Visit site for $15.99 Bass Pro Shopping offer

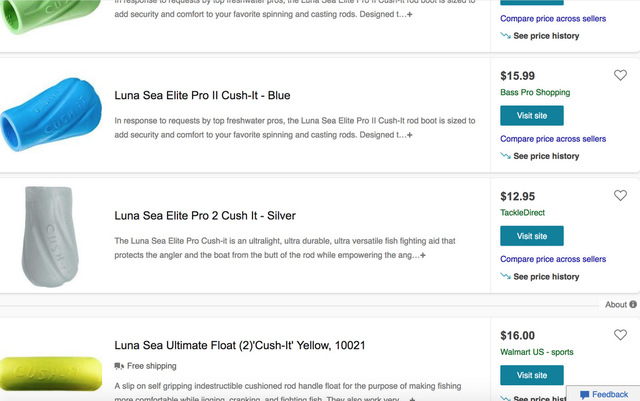coord(531,116)
